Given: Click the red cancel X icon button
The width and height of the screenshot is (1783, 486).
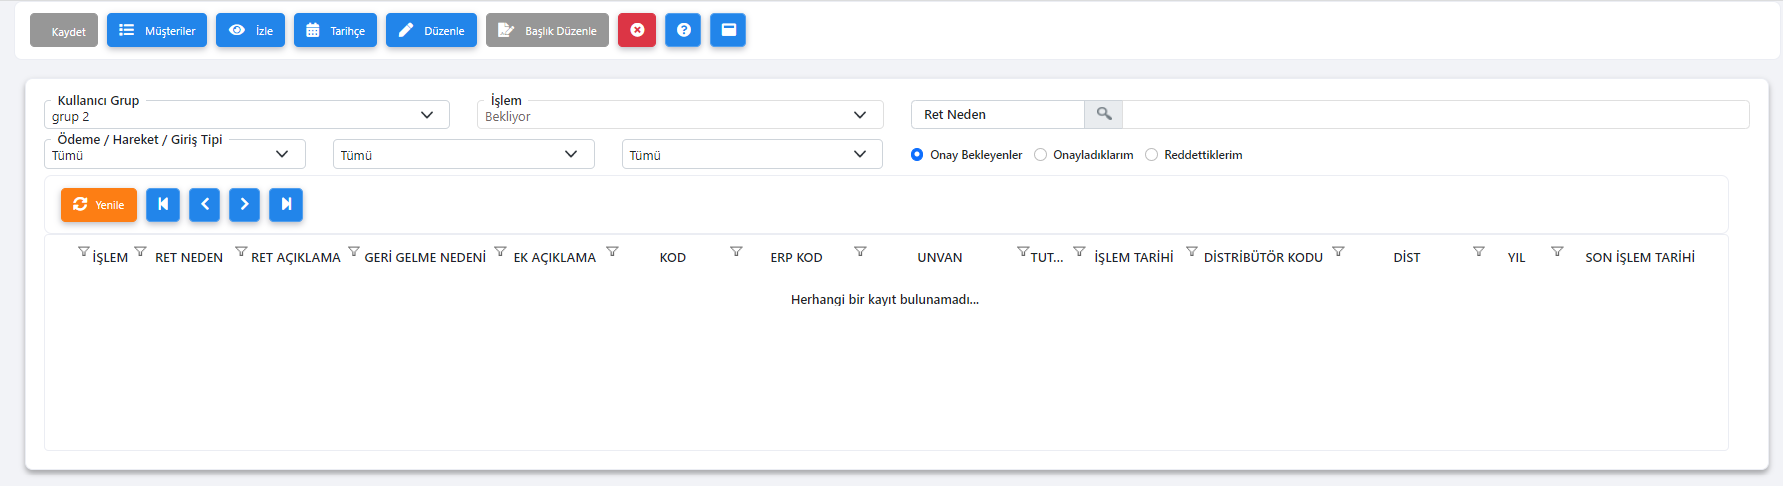Looking at the screenshot, I should pos(637,30).
